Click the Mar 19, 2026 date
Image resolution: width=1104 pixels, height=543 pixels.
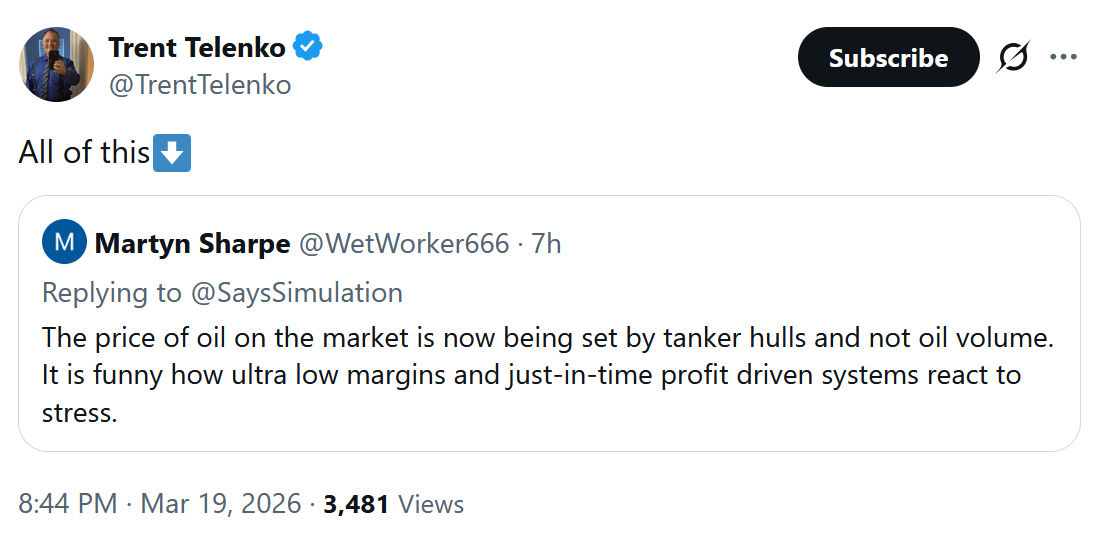(220, 504)
